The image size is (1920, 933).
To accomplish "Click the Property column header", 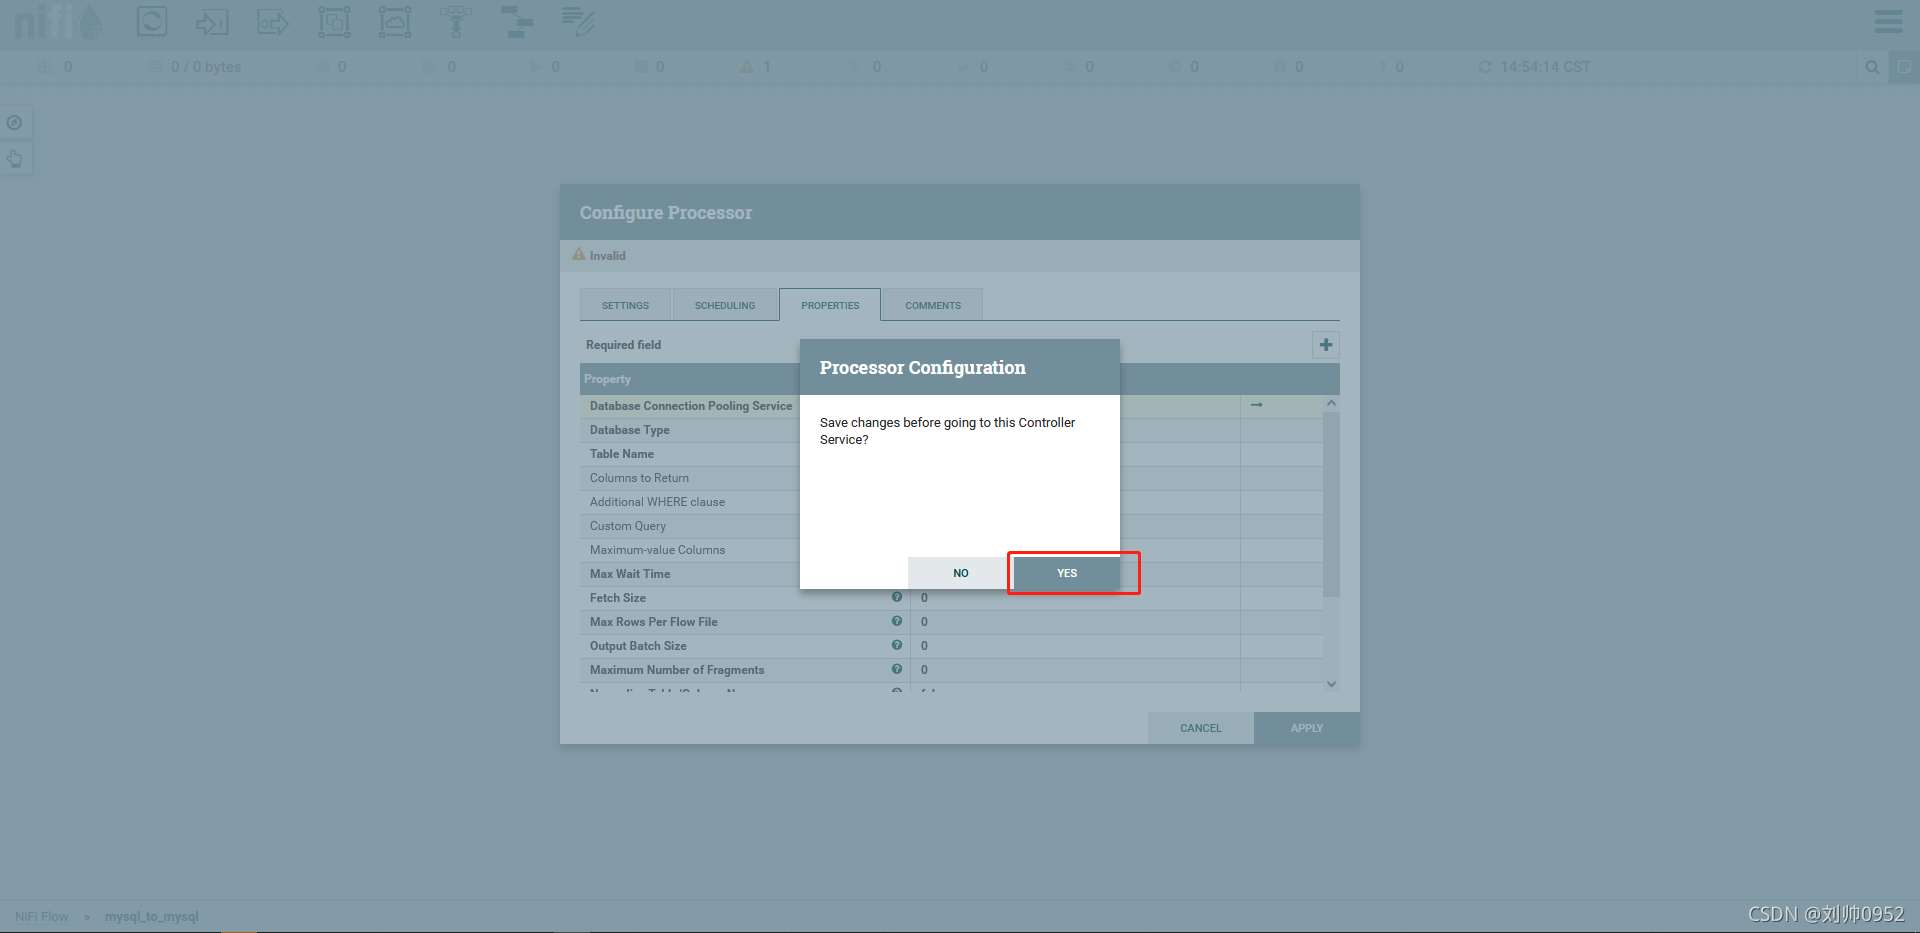I will [x=607, y=379].
